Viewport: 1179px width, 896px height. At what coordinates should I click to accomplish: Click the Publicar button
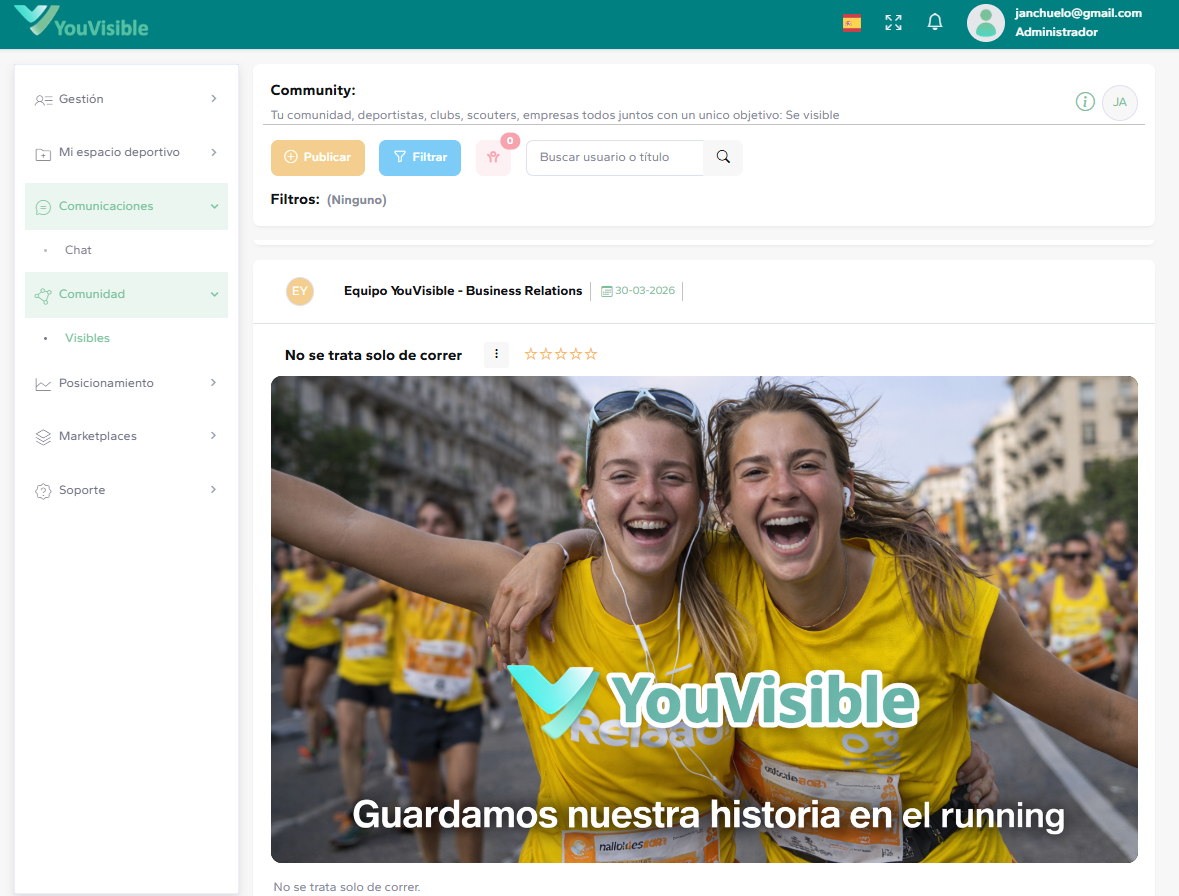[317, 157]
